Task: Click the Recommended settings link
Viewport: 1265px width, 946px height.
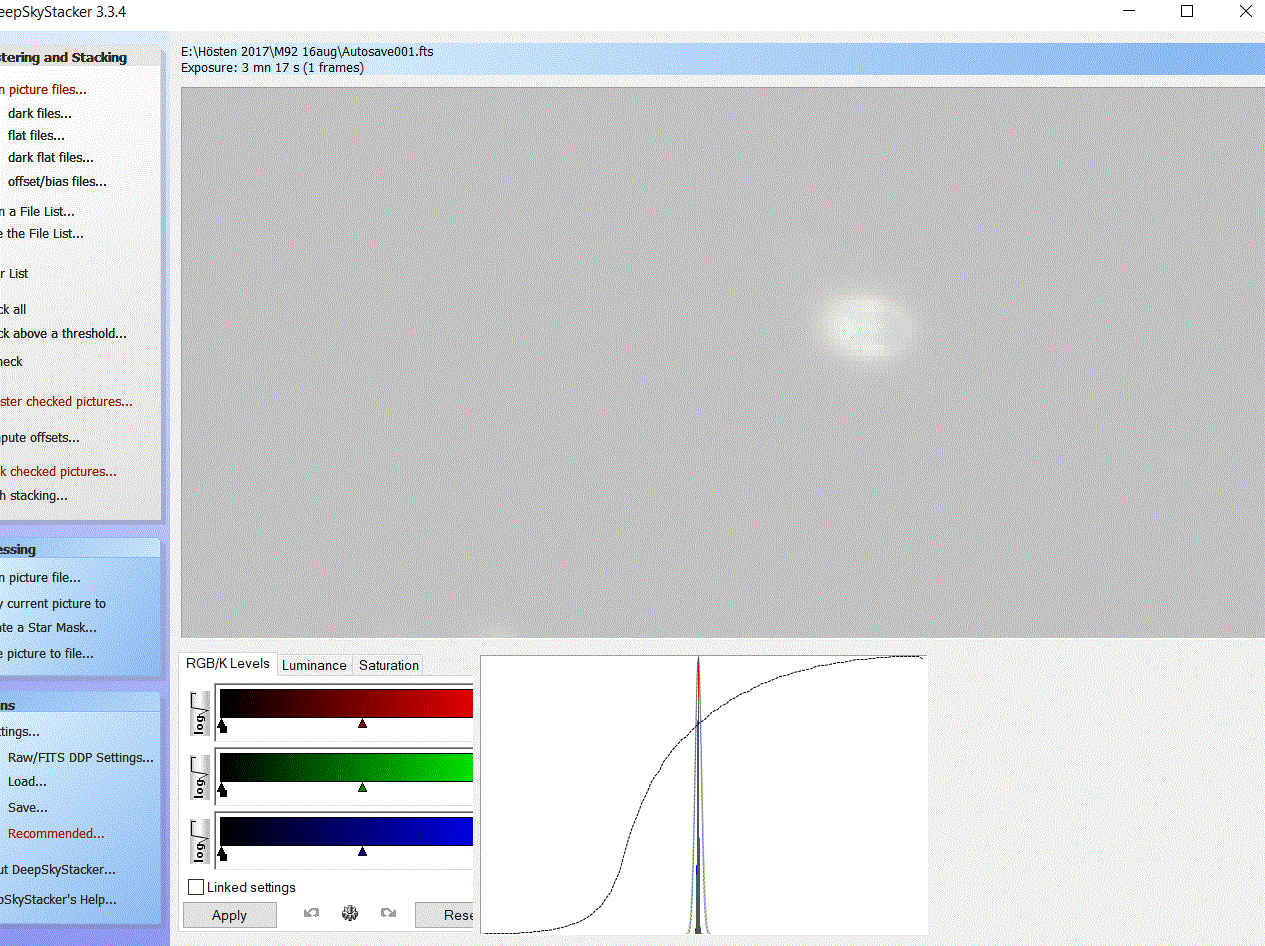Action: click(x=56, y=833)
